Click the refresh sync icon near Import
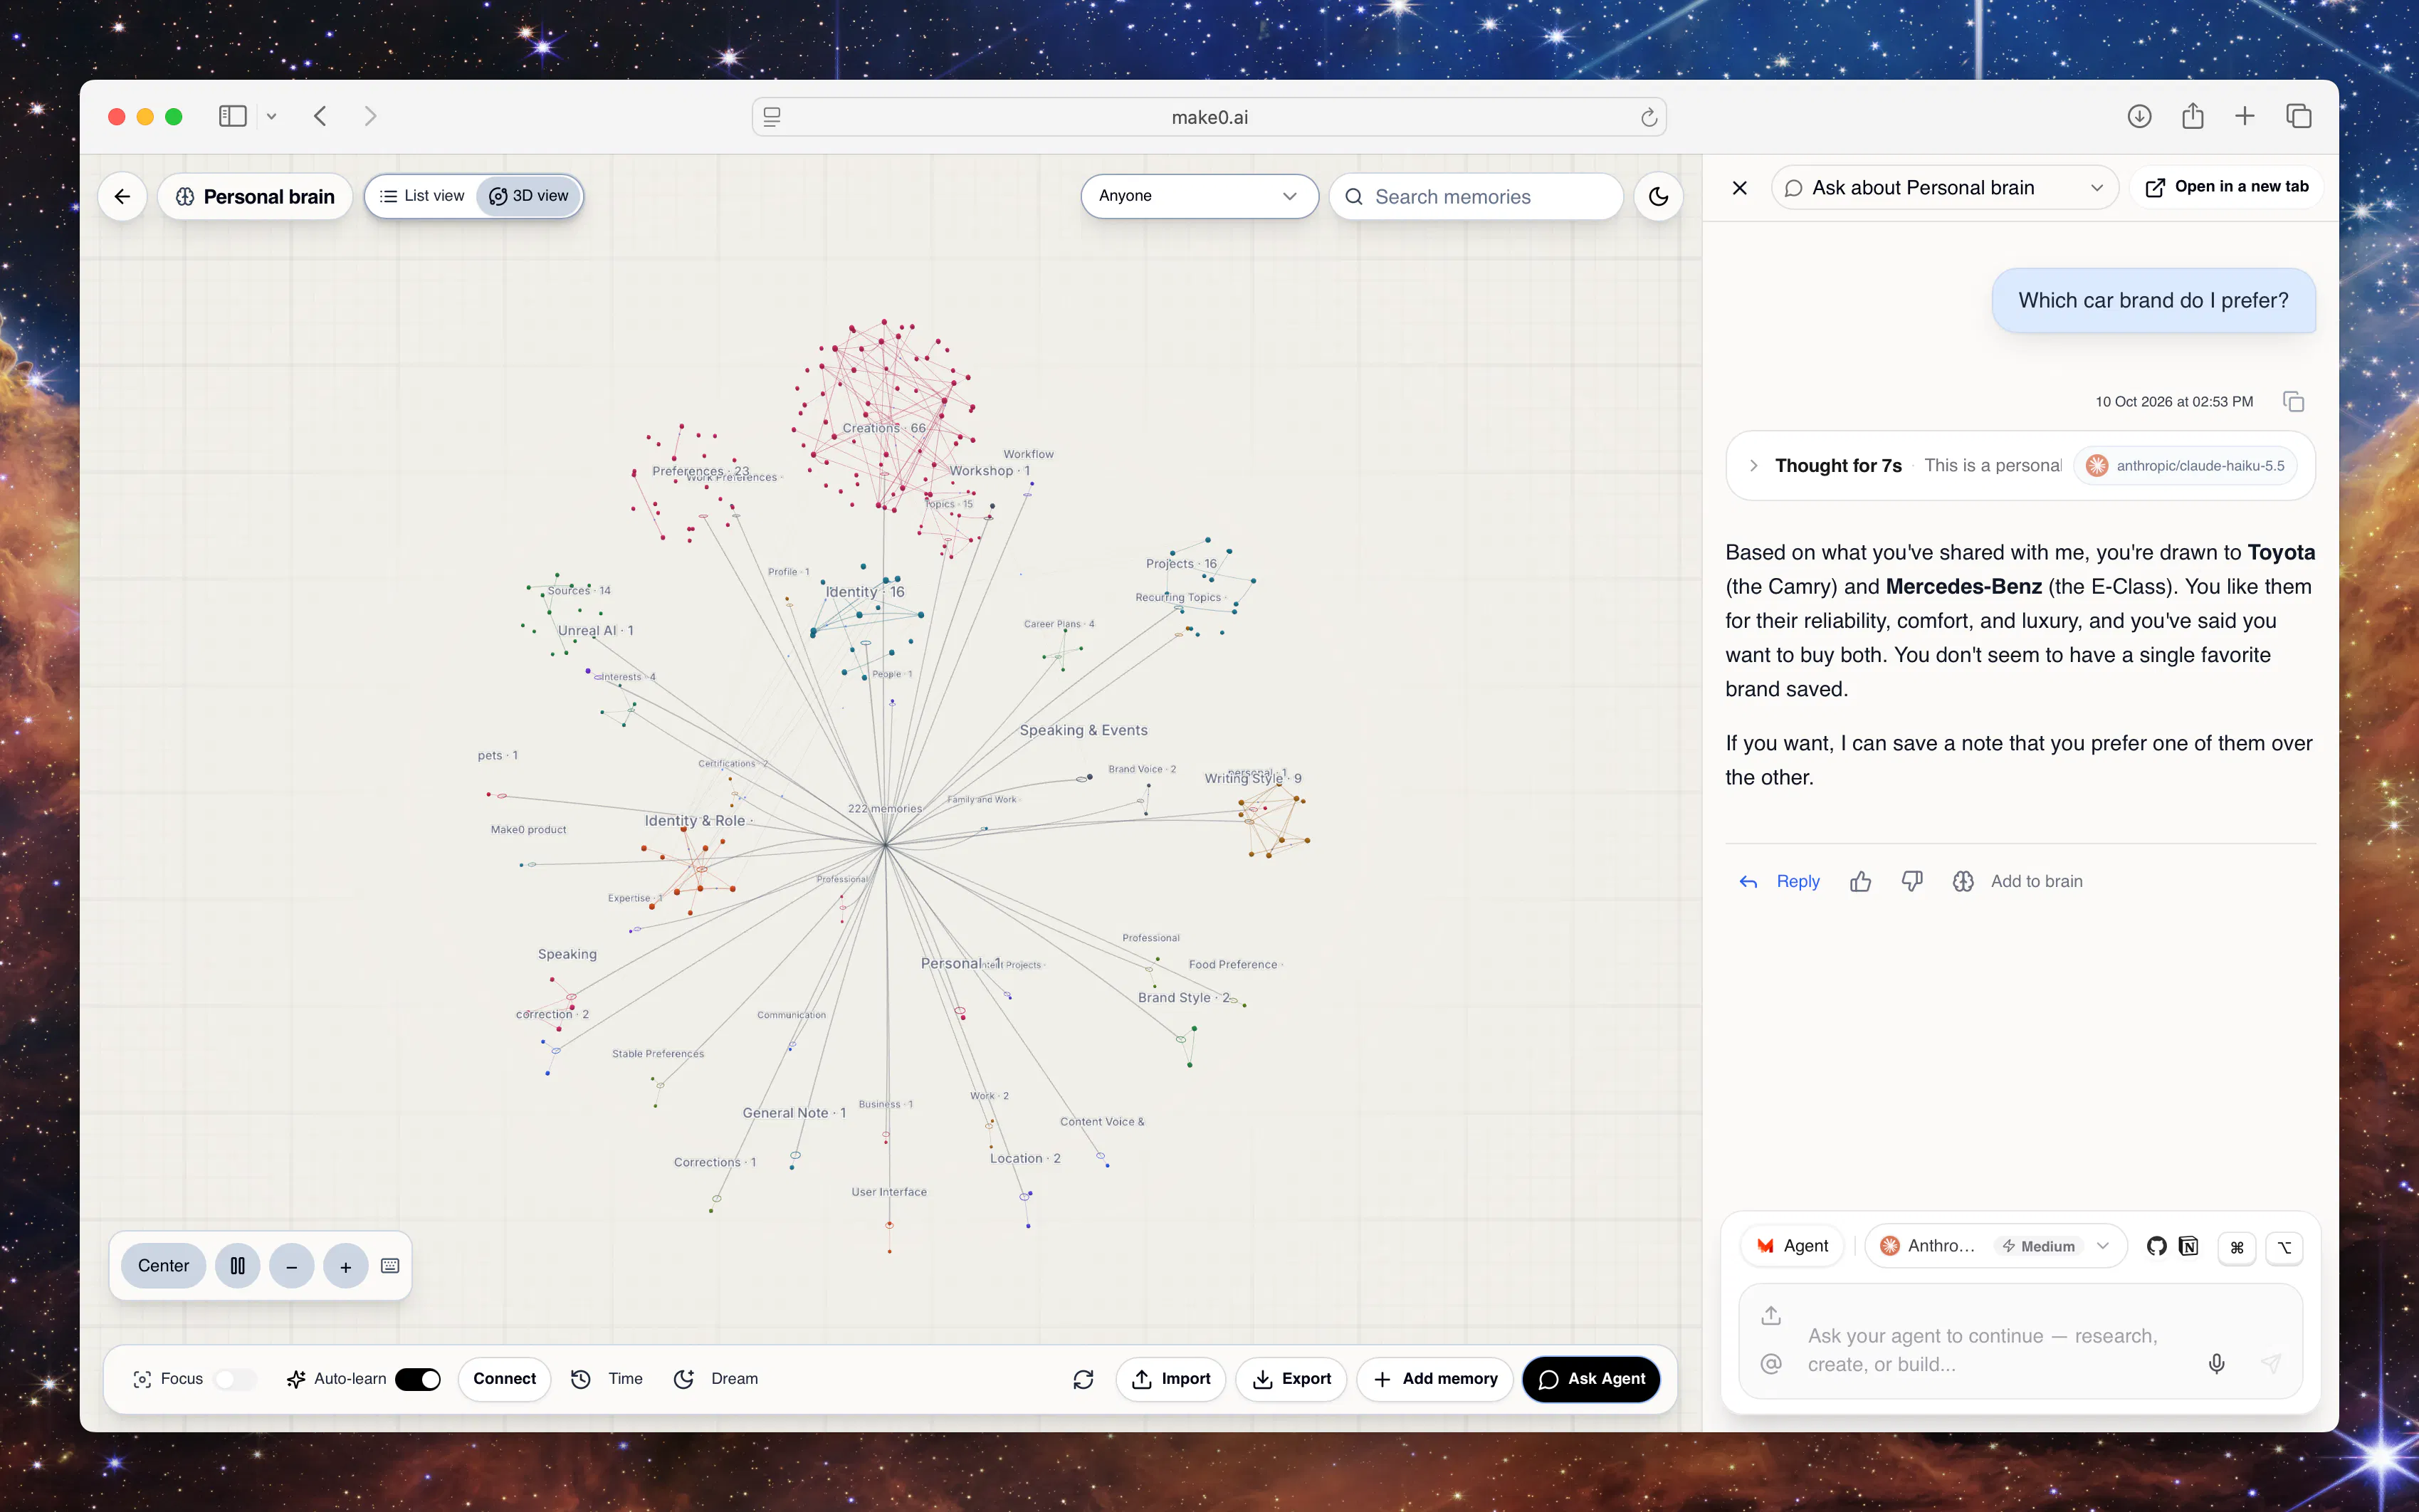This screenshot has height=1512, width=2419. (1083, 1379)
